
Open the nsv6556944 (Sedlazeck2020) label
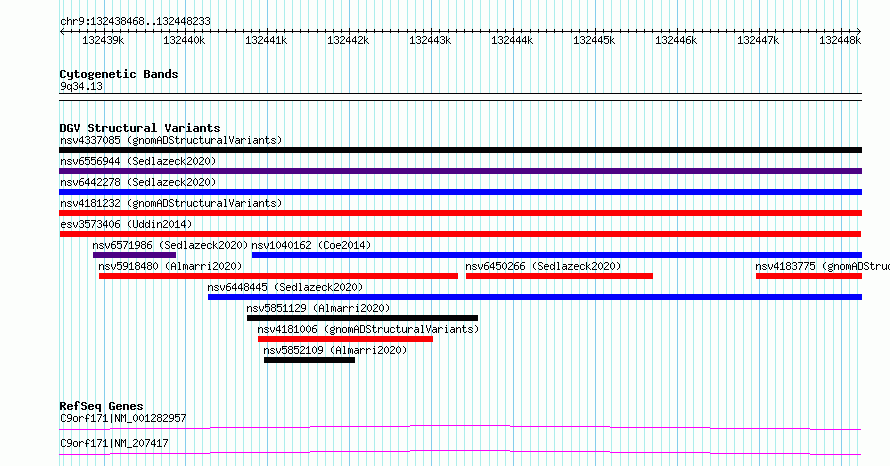coord(138,161)
